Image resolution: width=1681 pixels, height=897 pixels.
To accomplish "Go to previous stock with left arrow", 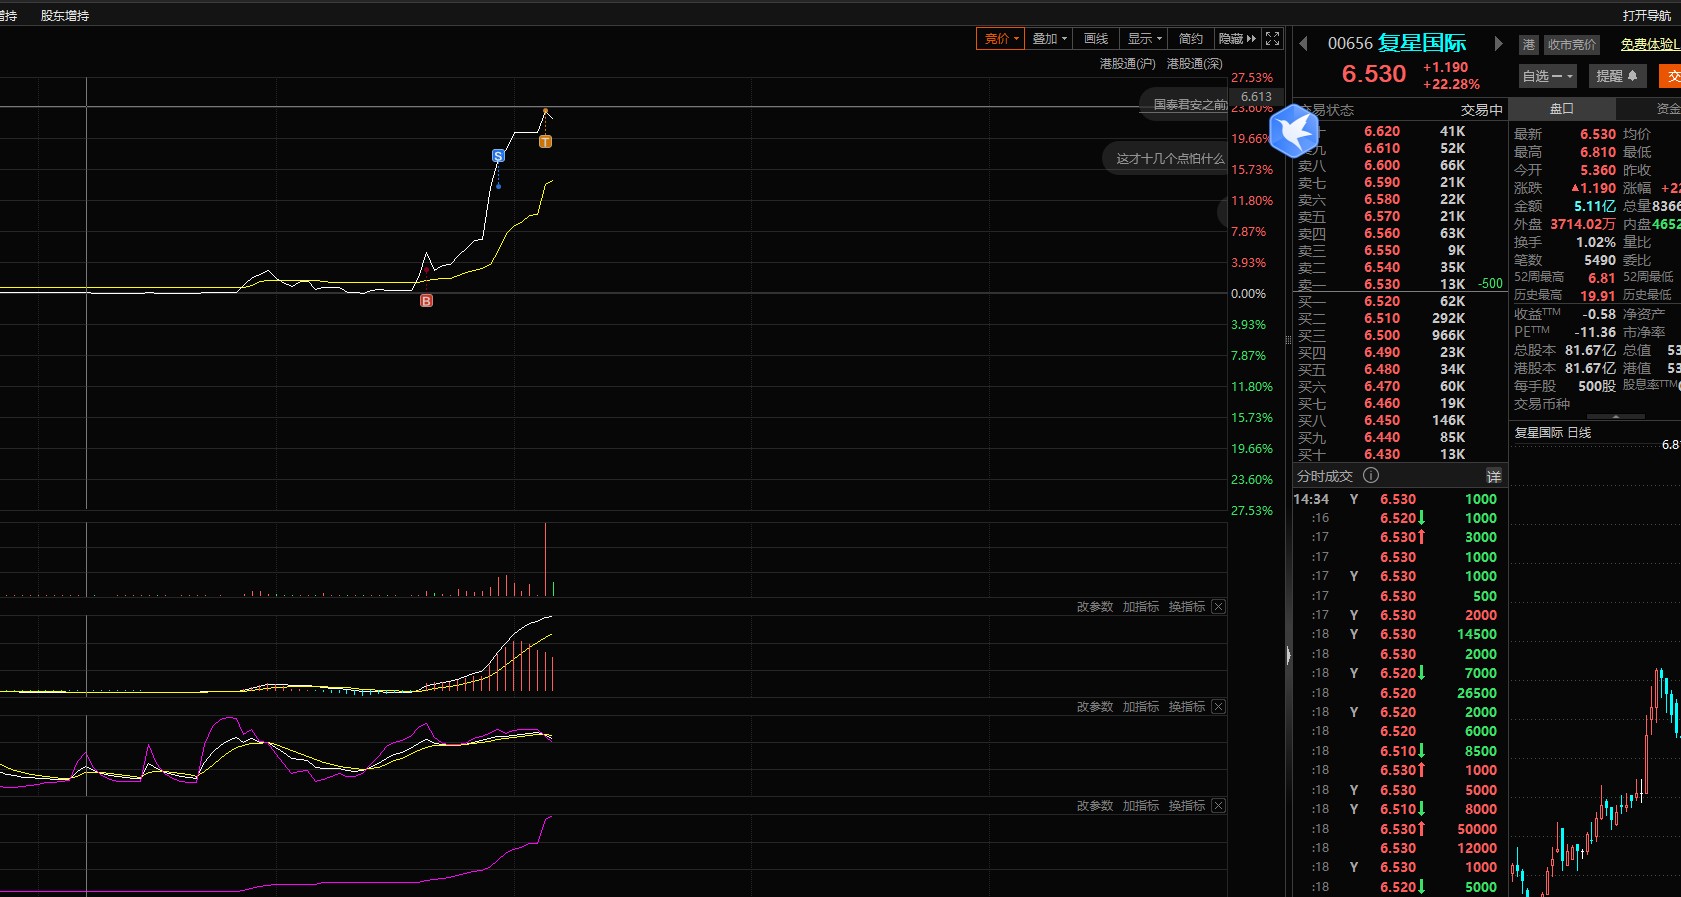I will (1303, 44).
